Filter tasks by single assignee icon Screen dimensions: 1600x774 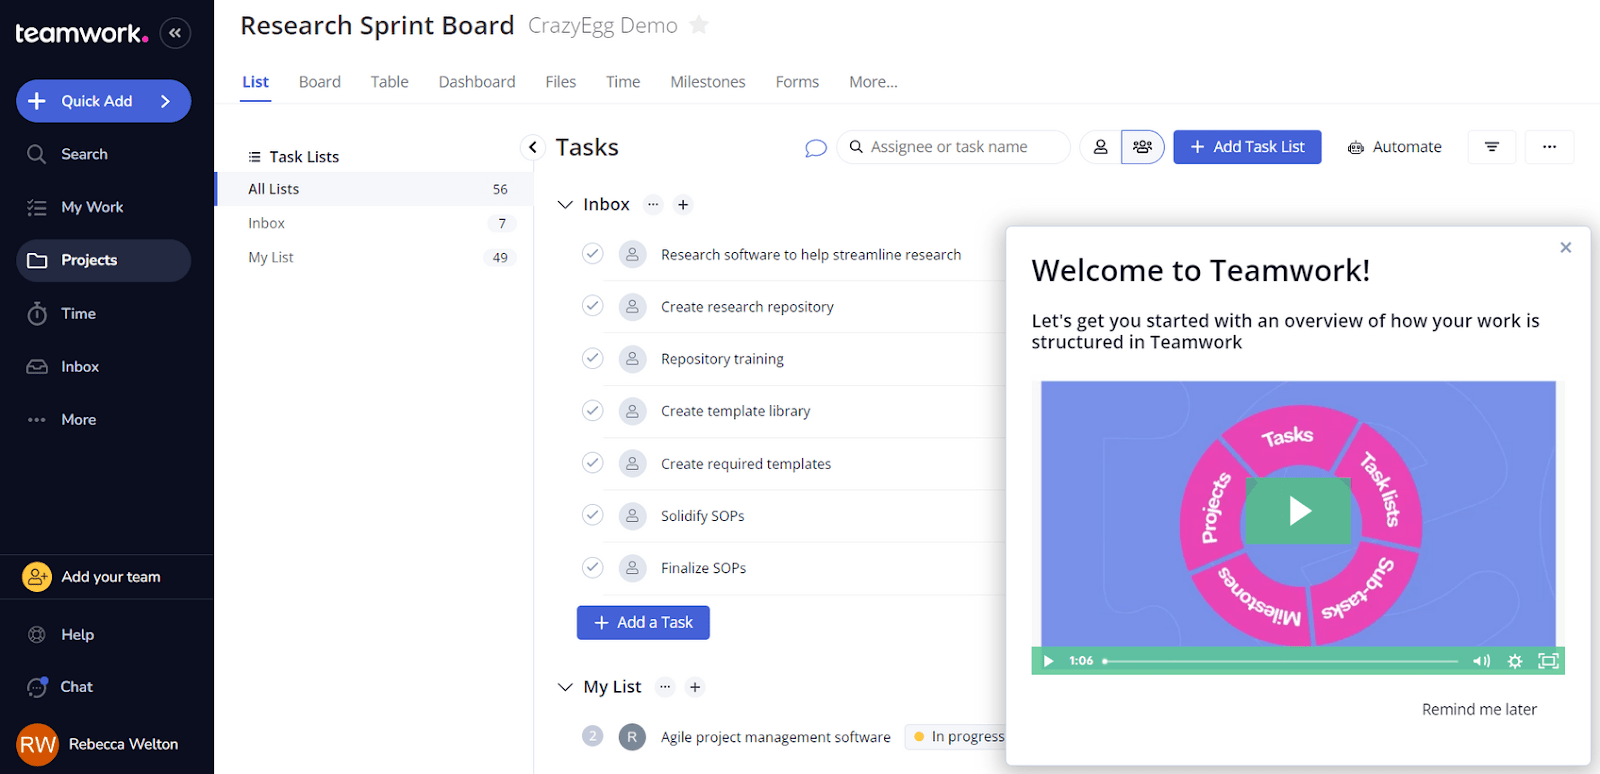pos(1100,147)
